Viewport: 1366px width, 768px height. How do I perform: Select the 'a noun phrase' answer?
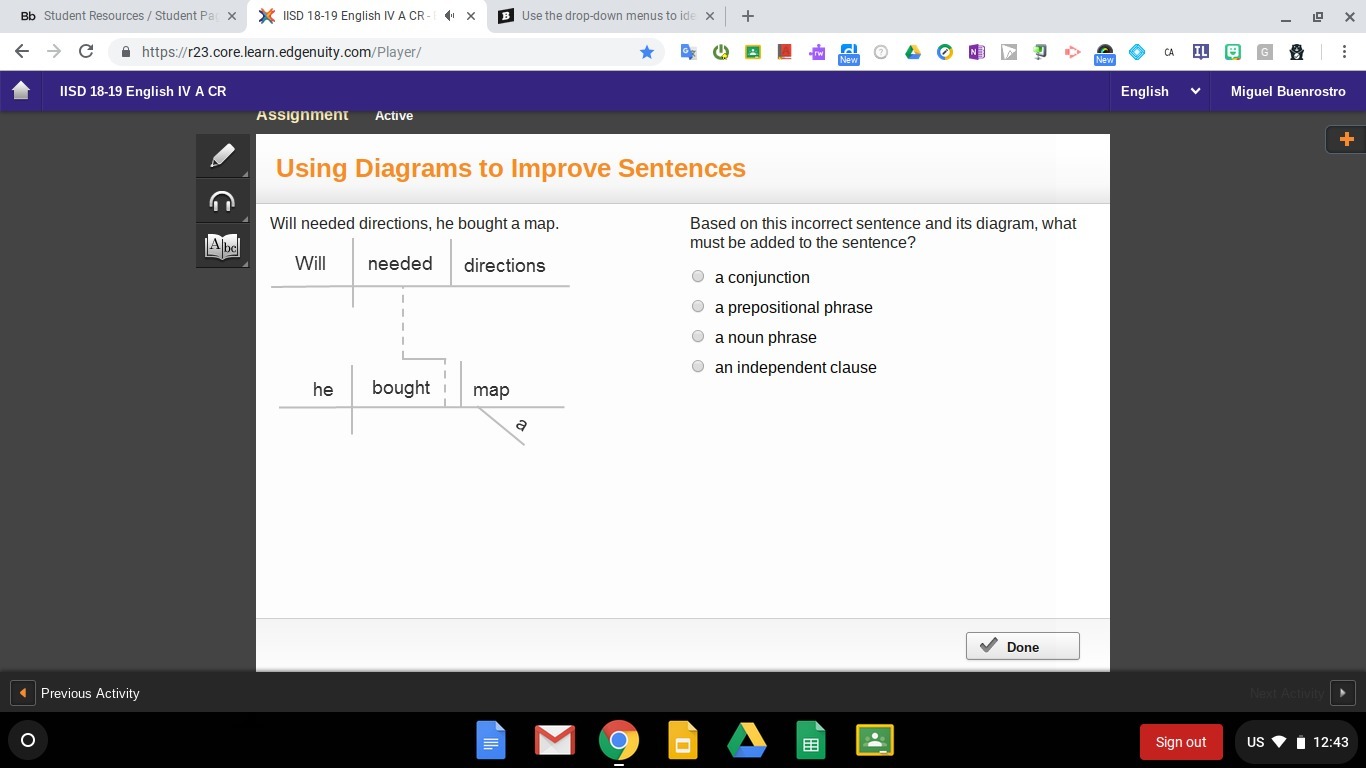698,337
